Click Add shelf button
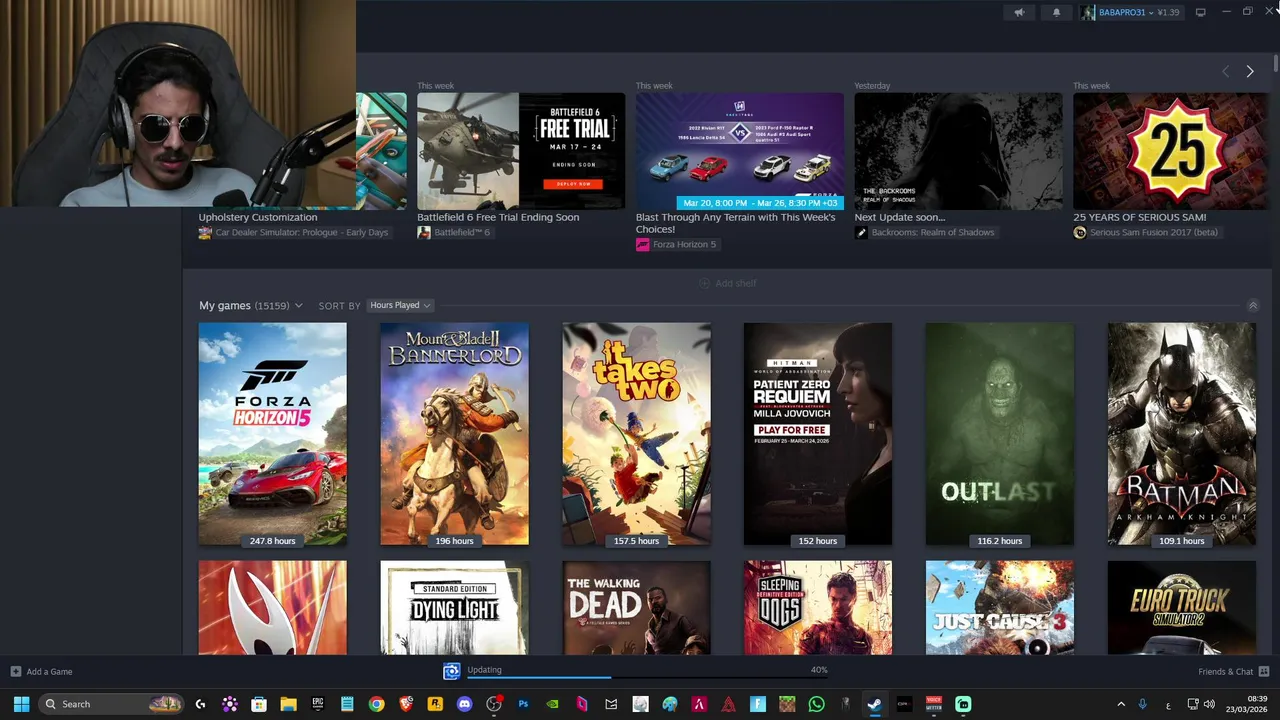Screen dimensions: 1280x720 (x=728, y=283)
